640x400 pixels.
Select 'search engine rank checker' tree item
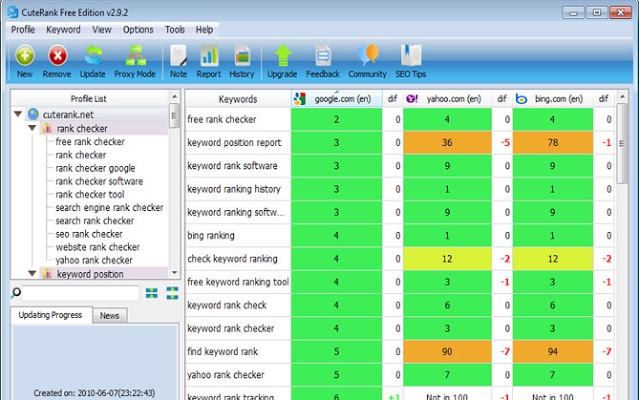[109, 207]
